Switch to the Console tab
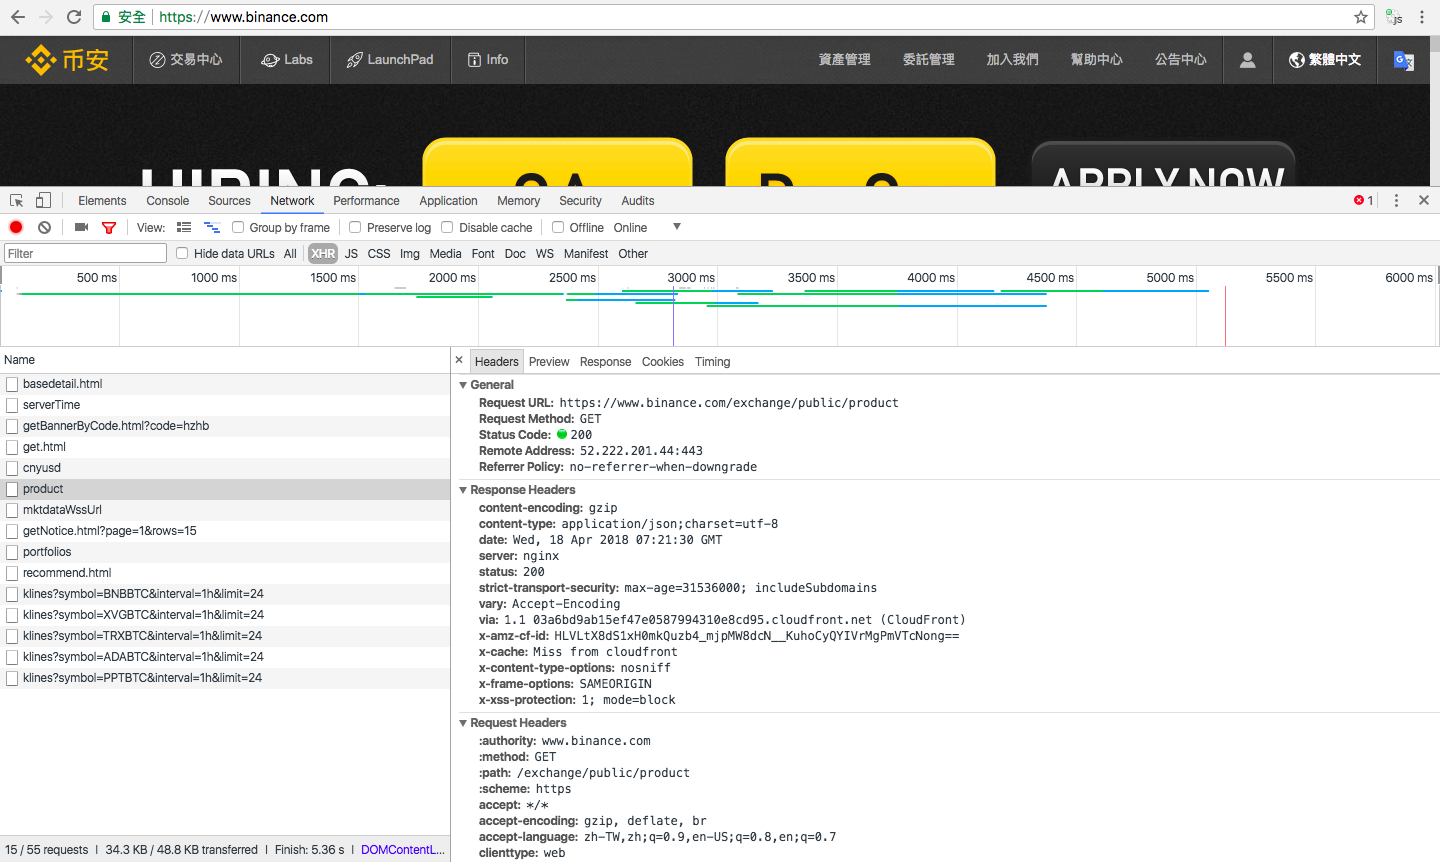Viewport: 1440px width, 862px height. [x=167, y=200]
